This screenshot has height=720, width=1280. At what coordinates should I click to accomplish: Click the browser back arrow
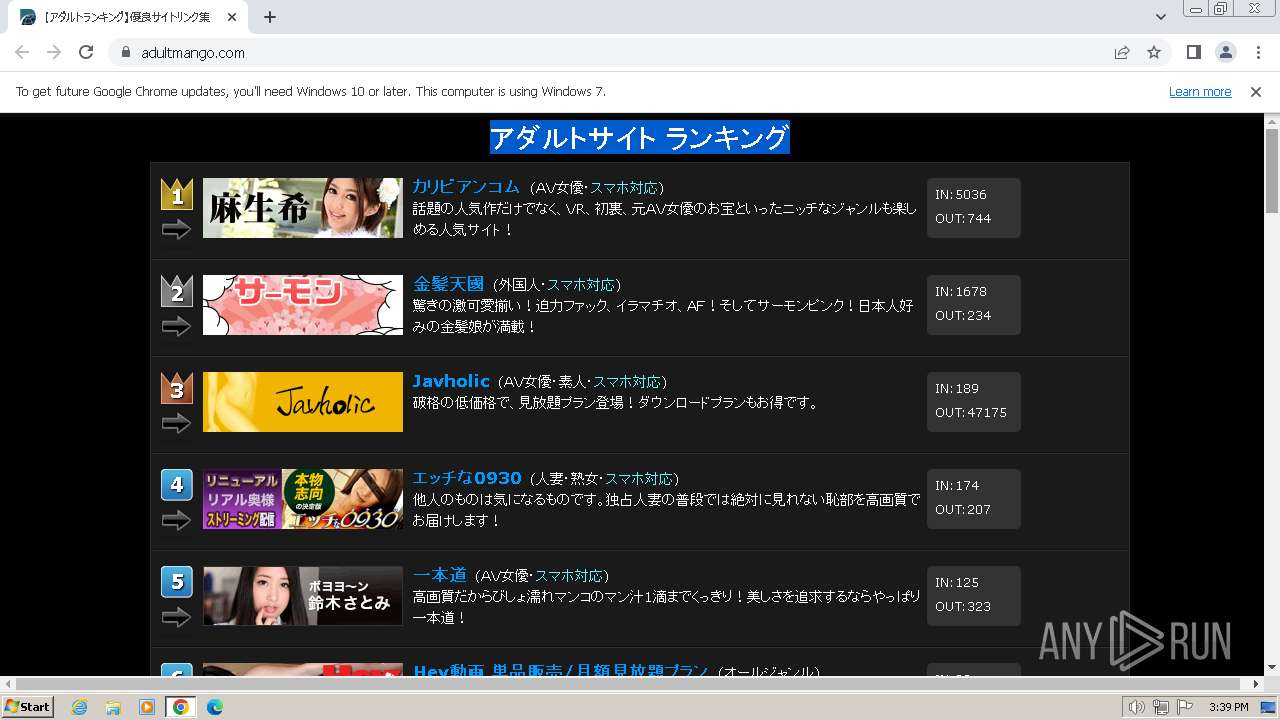pyautogui.click(x=22, y=52)
